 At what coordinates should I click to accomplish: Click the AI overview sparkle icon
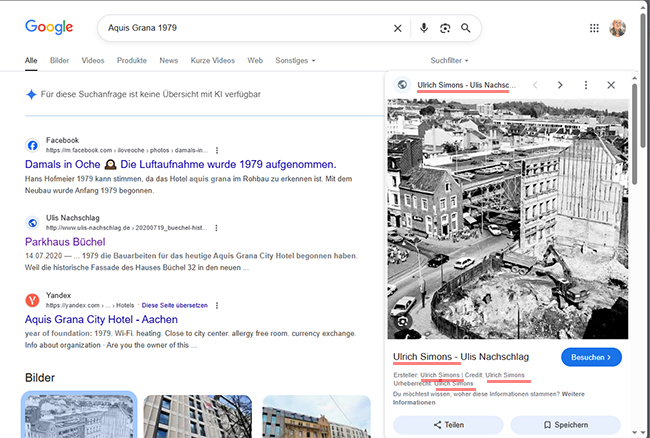pyautogui.click(x=31, y=94)
